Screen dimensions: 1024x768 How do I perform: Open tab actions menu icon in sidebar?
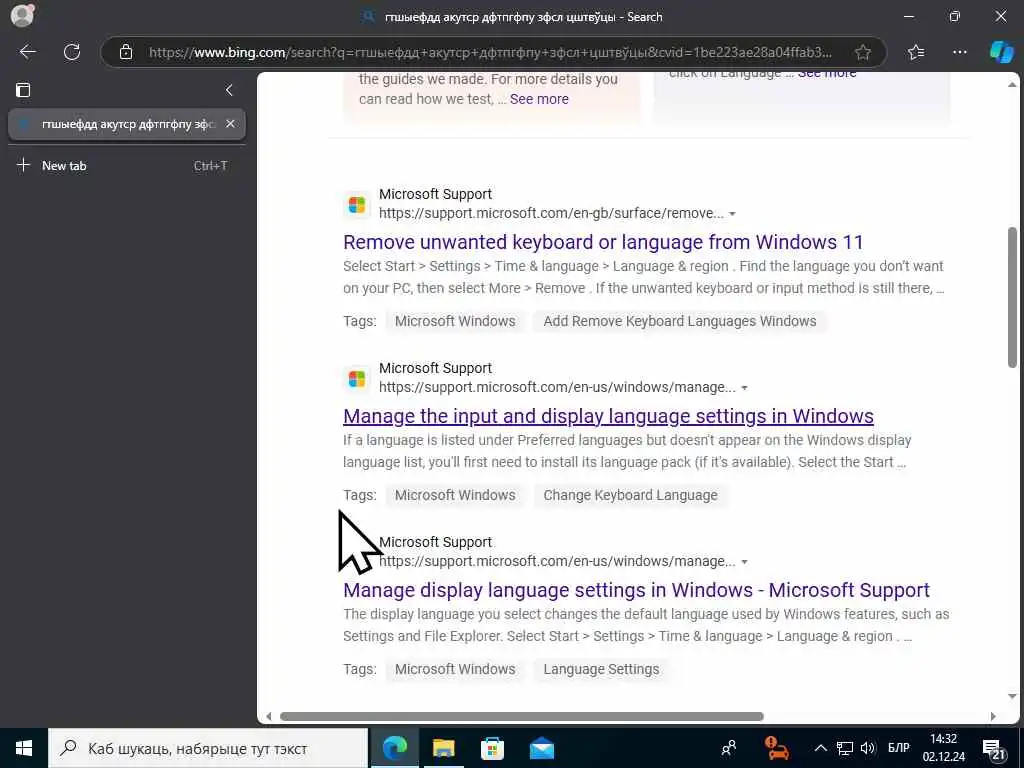(23, 89)
